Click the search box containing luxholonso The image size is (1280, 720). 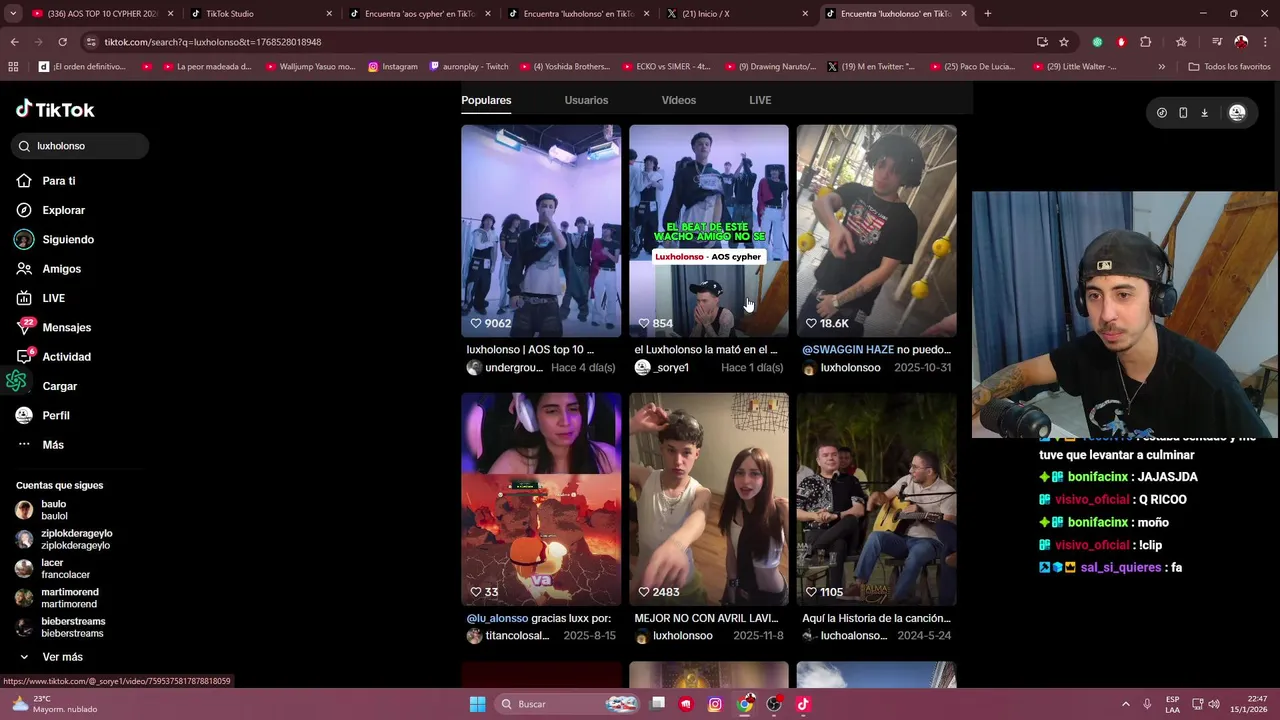(x=80, y=146)
